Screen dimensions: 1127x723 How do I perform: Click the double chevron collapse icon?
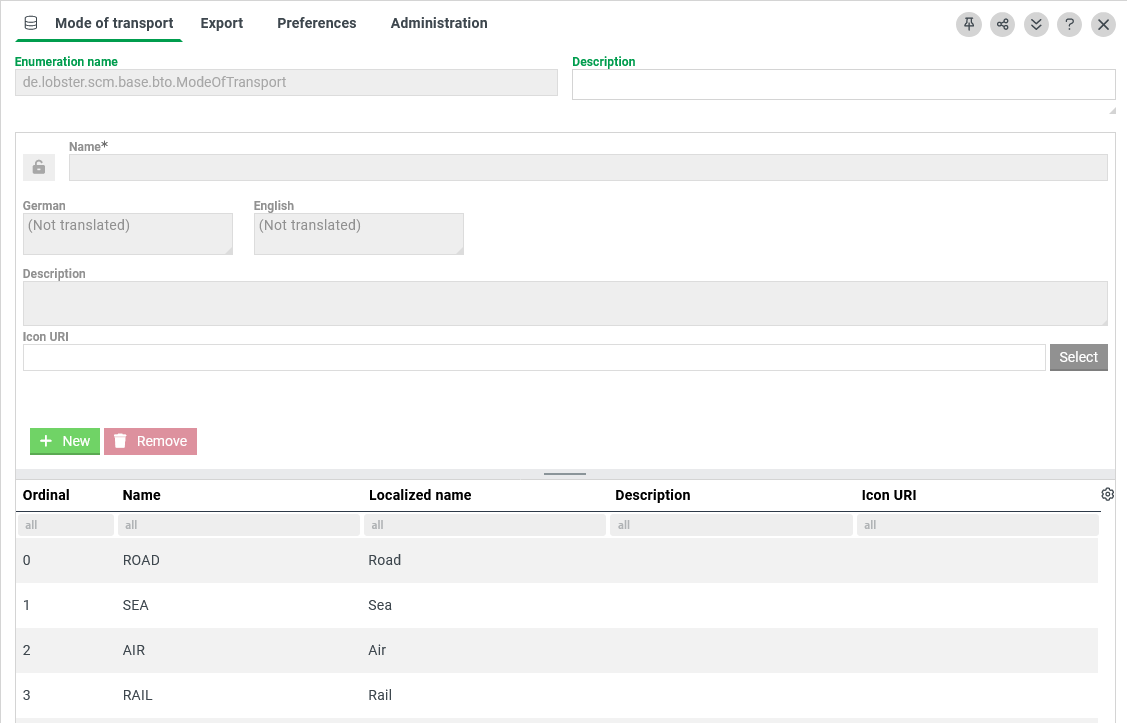coord(1036,24)
